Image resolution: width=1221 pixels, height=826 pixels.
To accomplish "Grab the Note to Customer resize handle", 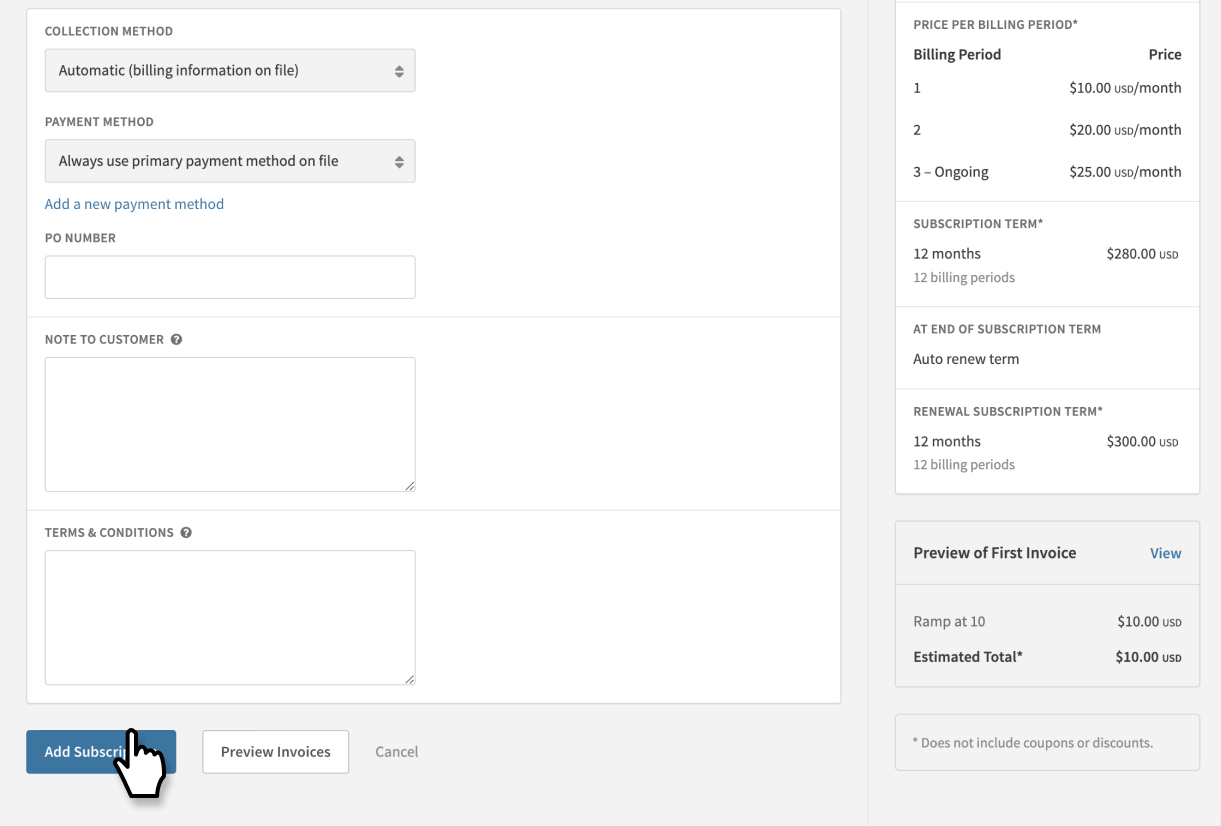I will click(x=409, y=486).
